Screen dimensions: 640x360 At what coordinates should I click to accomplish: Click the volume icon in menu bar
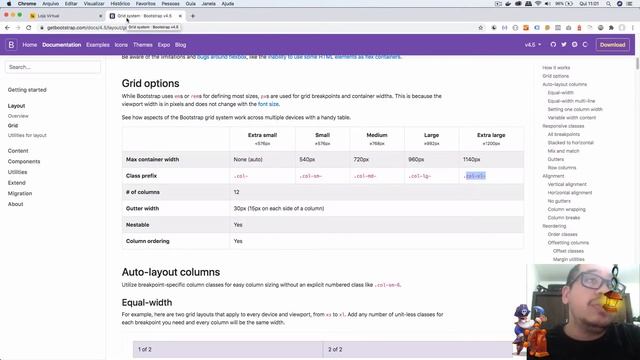pyautogui.click(x=548, y=4)
